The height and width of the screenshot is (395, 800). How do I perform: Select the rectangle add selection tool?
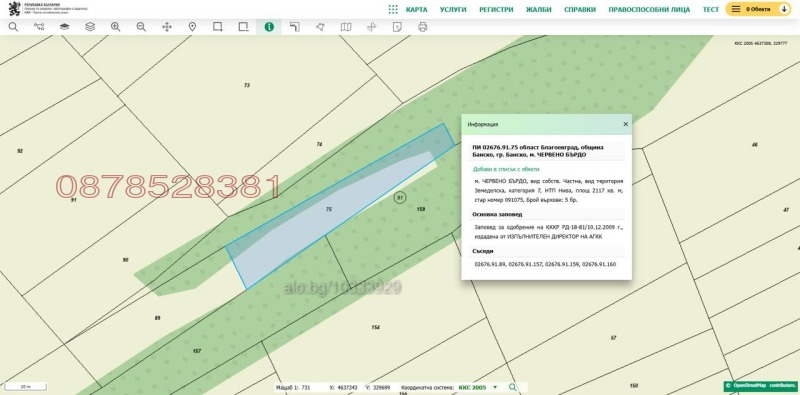tap(218, 27)
